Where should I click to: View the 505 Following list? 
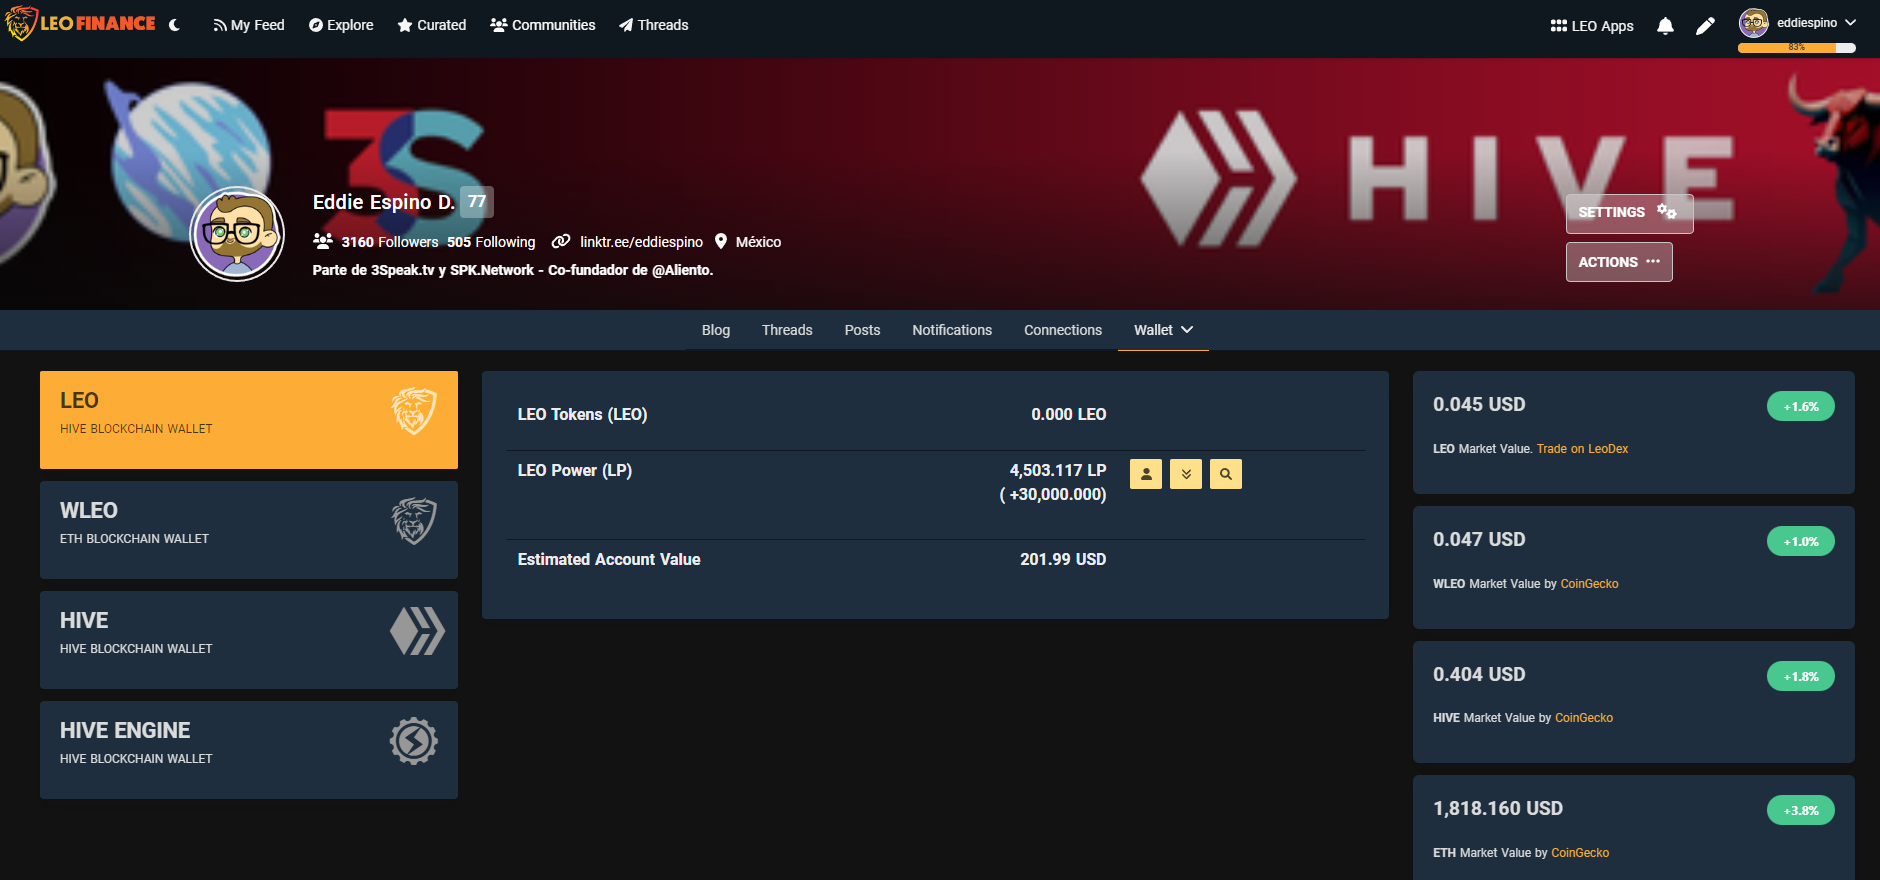(x=491, y=242)
